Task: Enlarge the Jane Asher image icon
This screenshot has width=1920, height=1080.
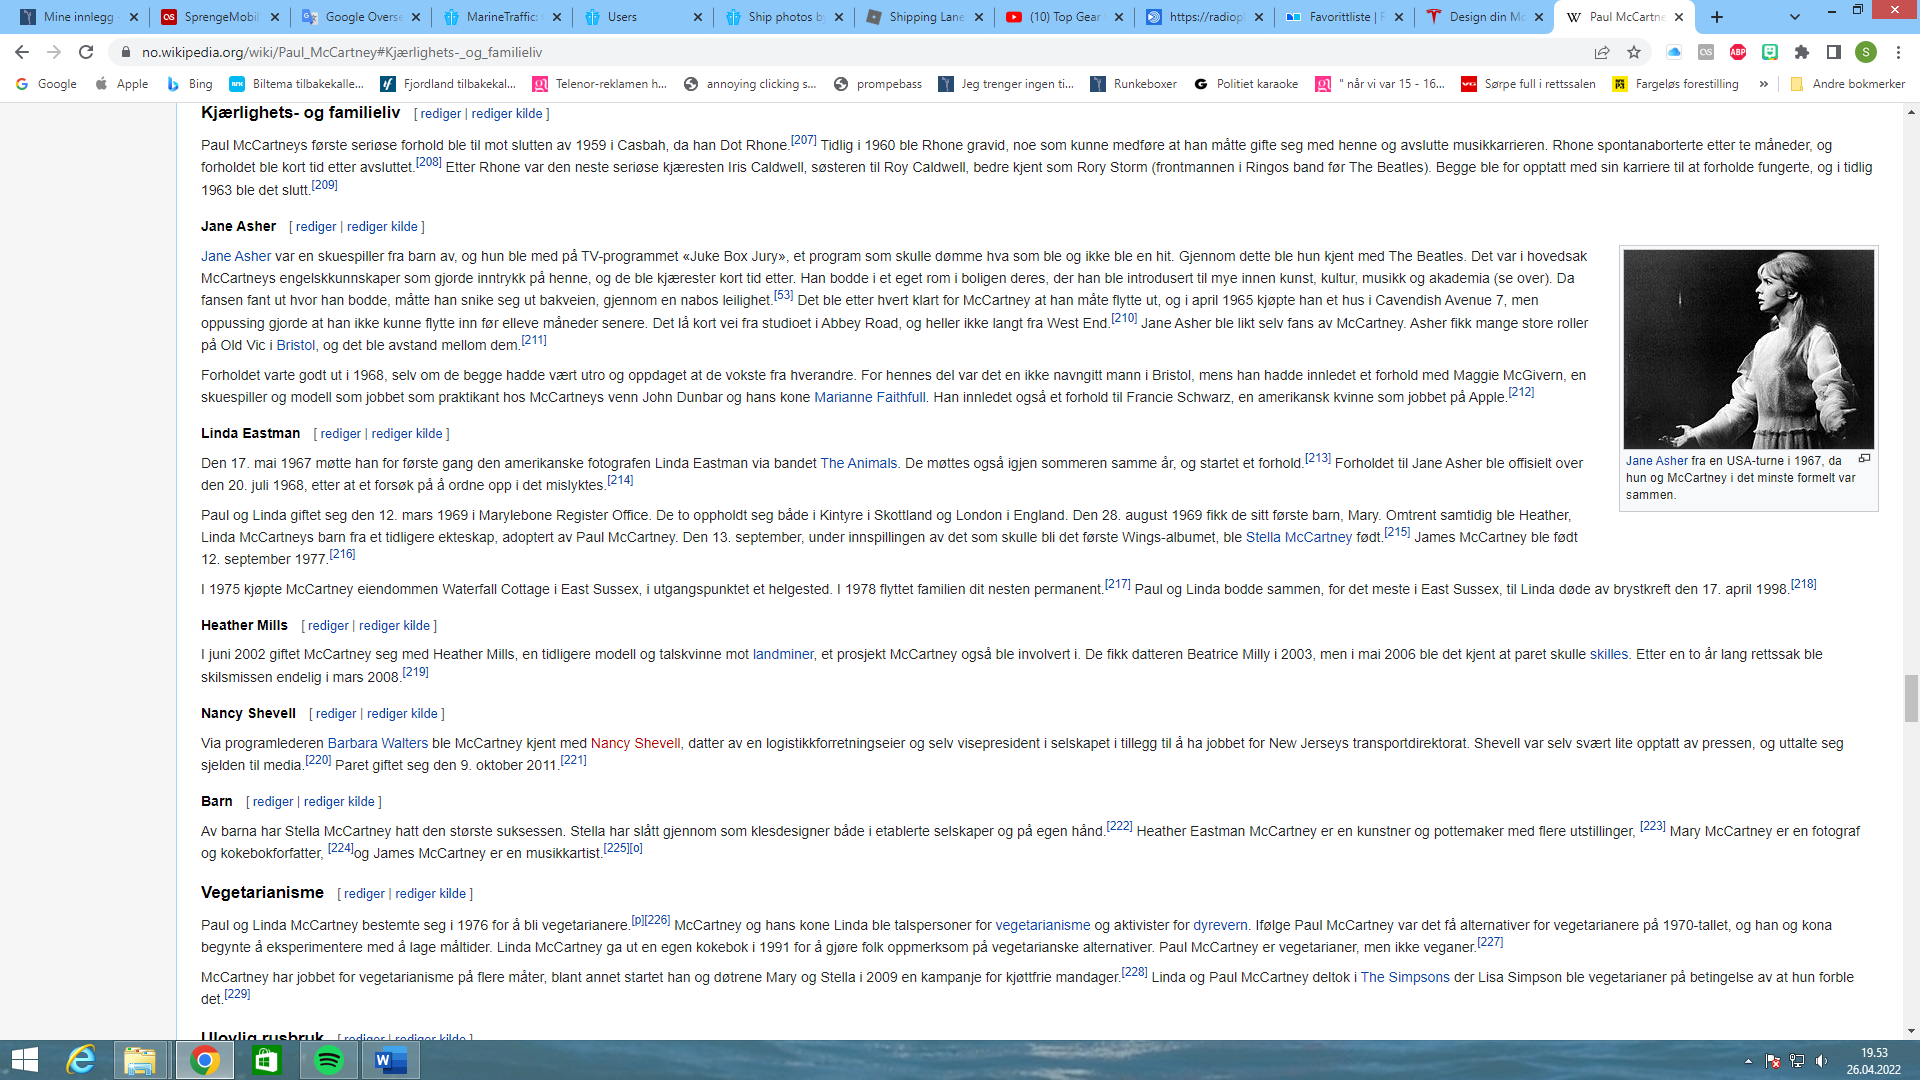Action: click(x=1865, y=459)
